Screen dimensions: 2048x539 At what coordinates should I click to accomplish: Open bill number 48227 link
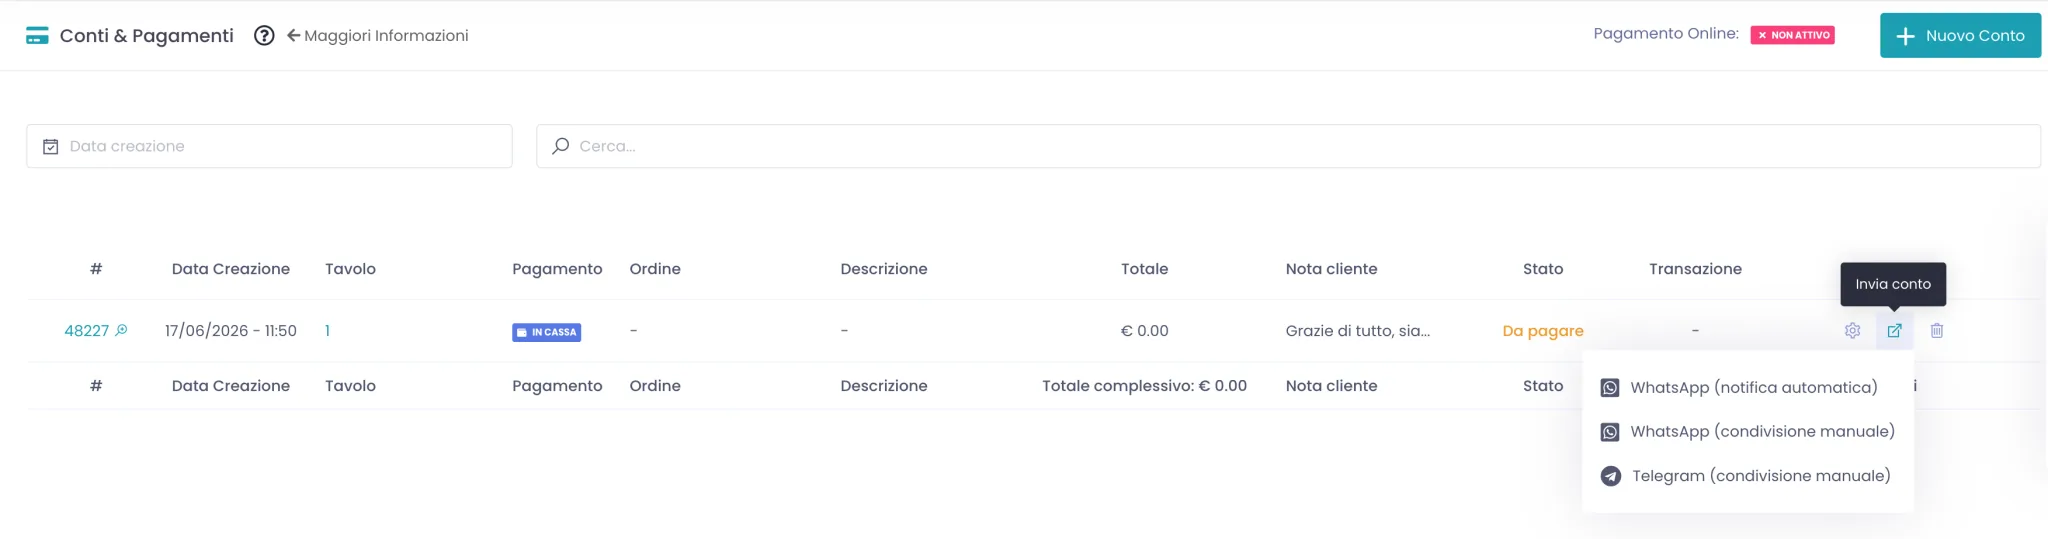coord(86,331)
